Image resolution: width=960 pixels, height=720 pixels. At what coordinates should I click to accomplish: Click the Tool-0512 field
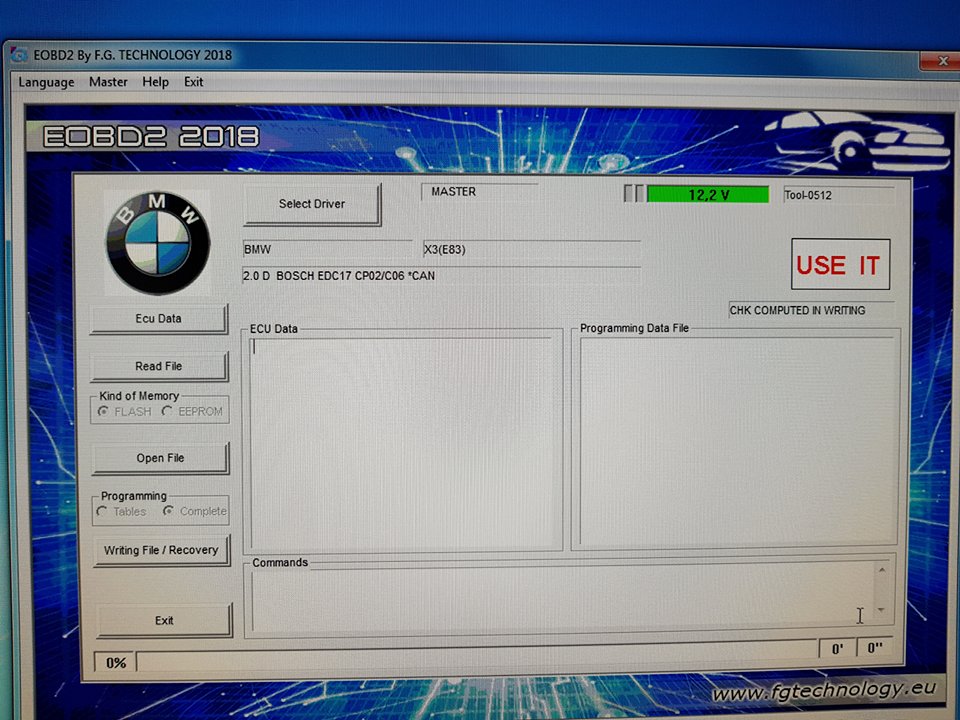[x=838, y=195]
